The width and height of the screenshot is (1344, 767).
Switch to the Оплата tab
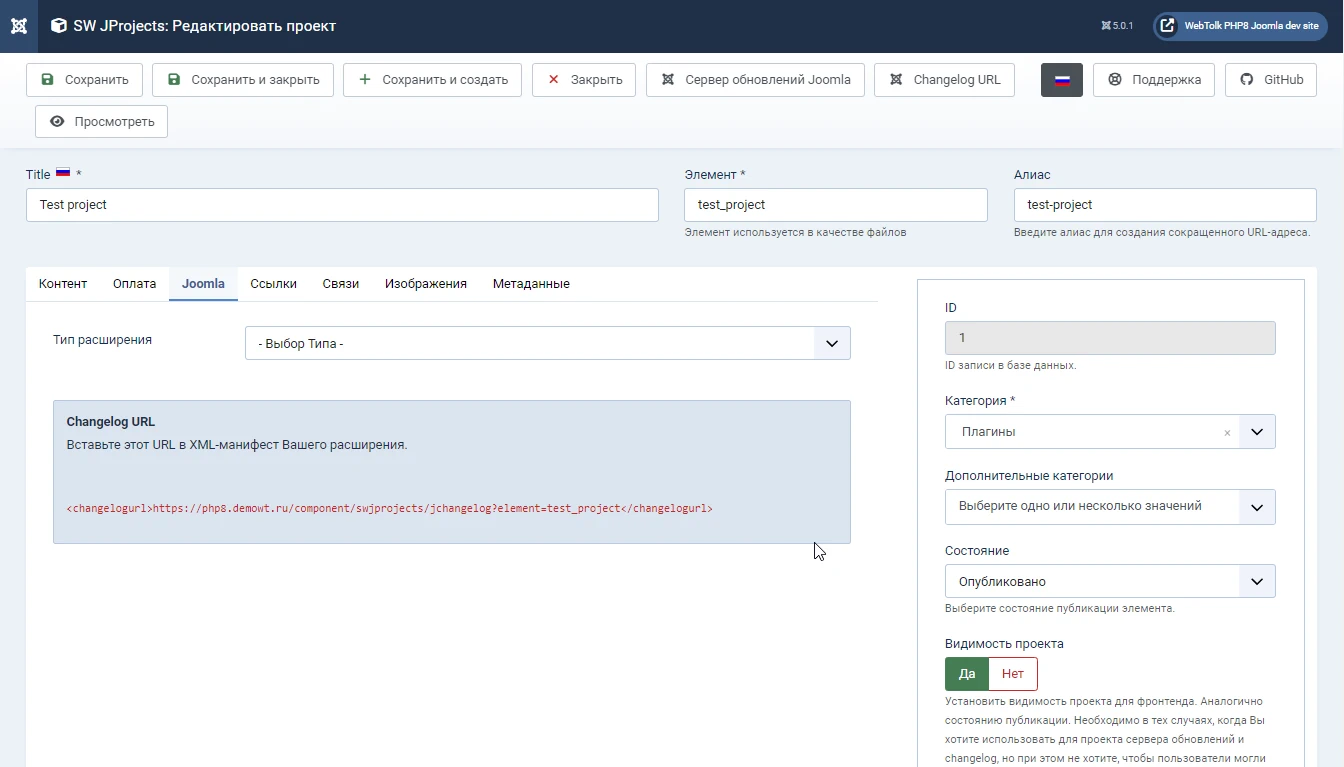tap(134, 284)
